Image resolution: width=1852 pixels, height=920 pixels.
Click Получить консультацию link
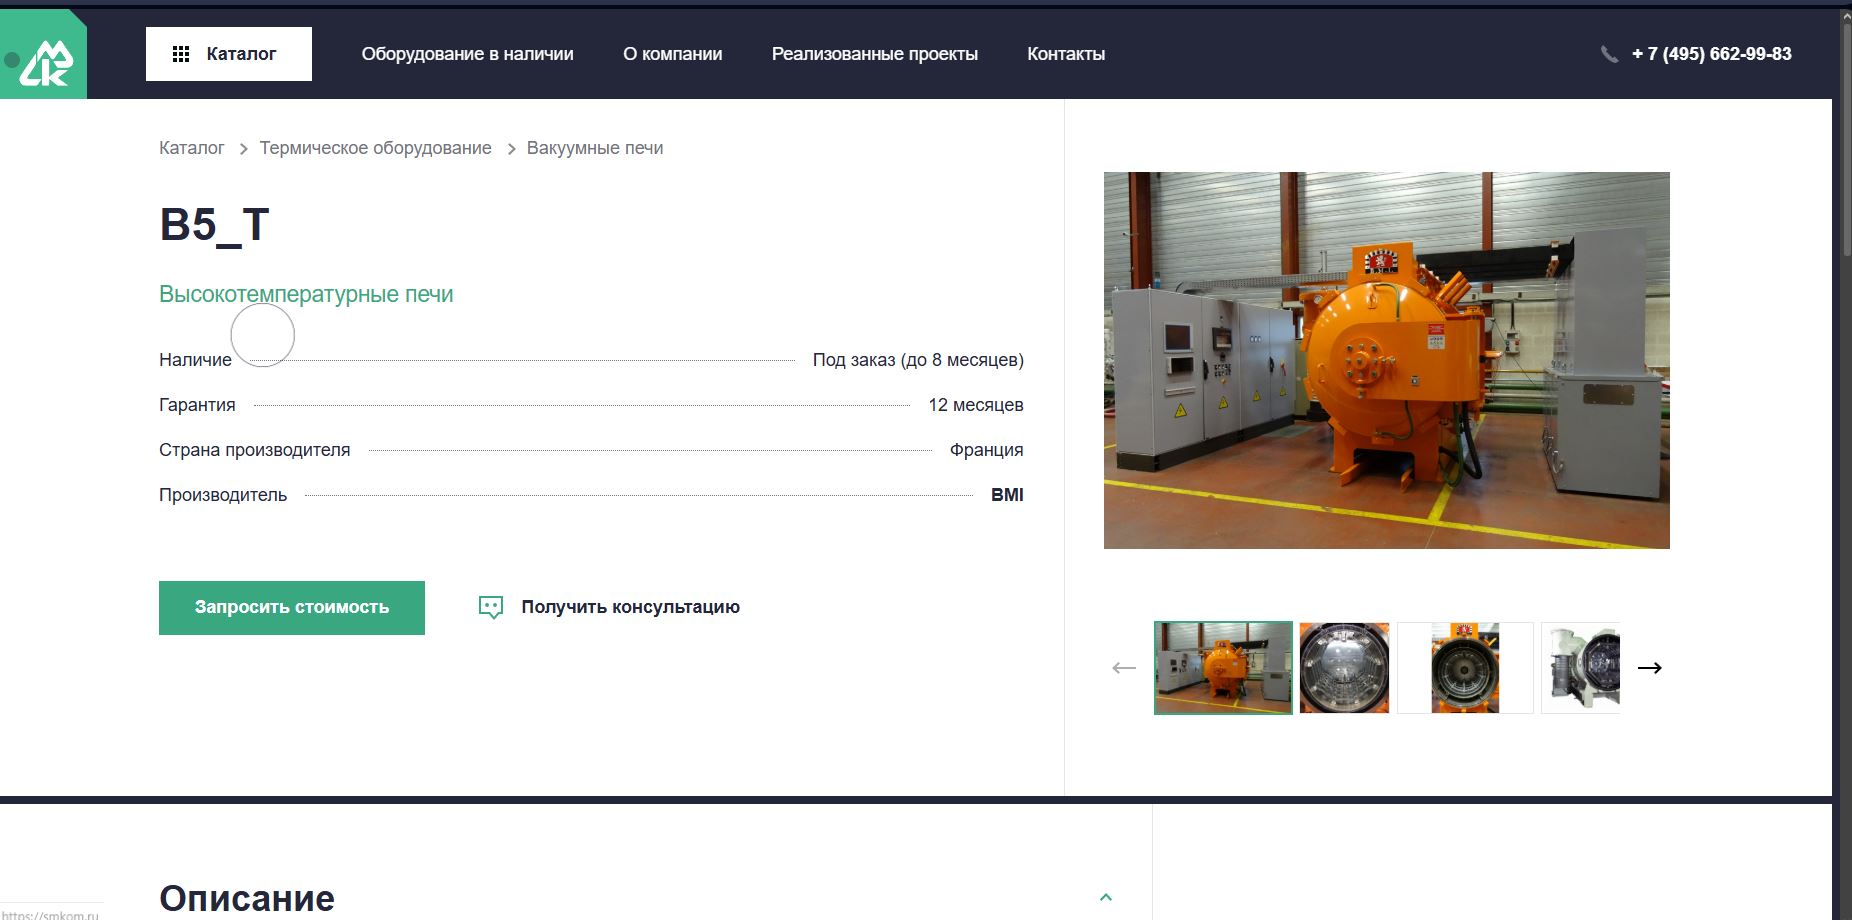630,607
